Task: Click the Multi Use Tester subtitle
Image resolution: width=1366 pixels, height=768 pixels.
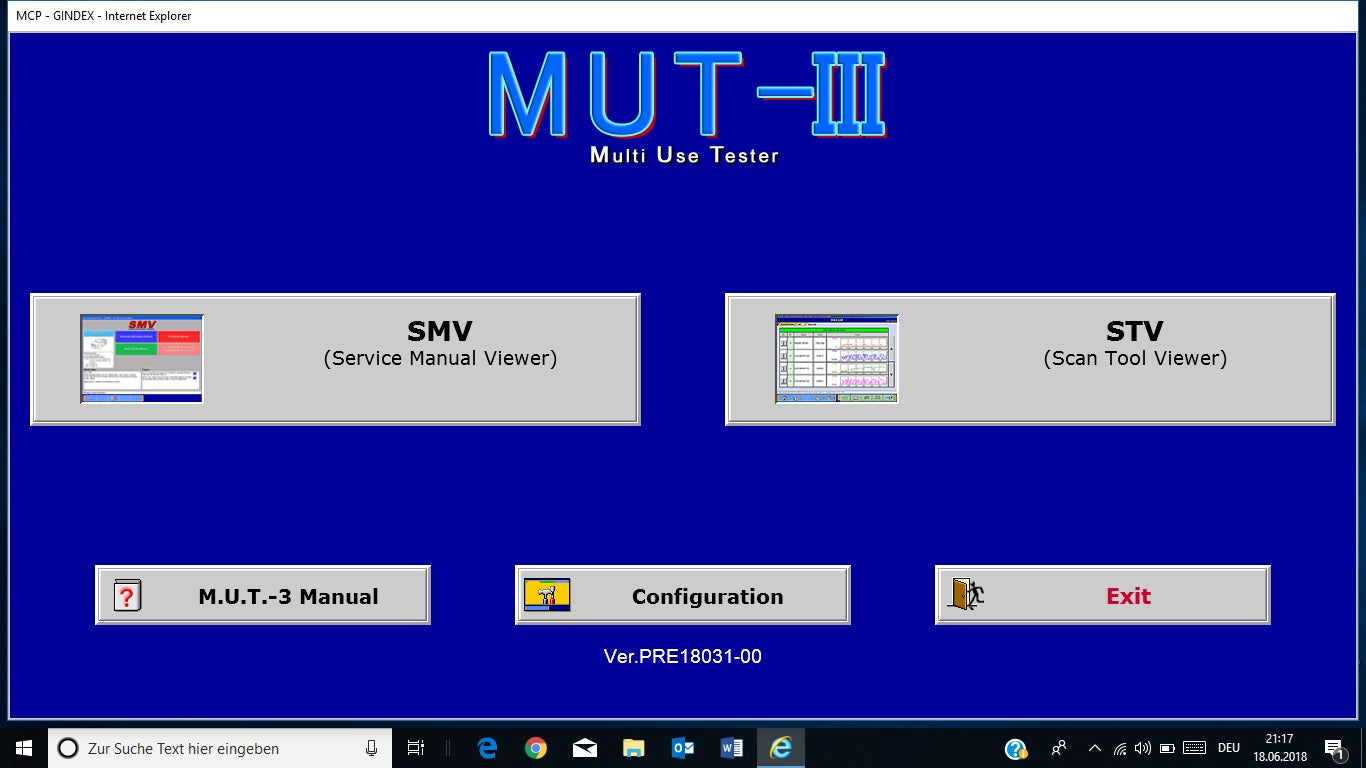Action: [684, 155]
